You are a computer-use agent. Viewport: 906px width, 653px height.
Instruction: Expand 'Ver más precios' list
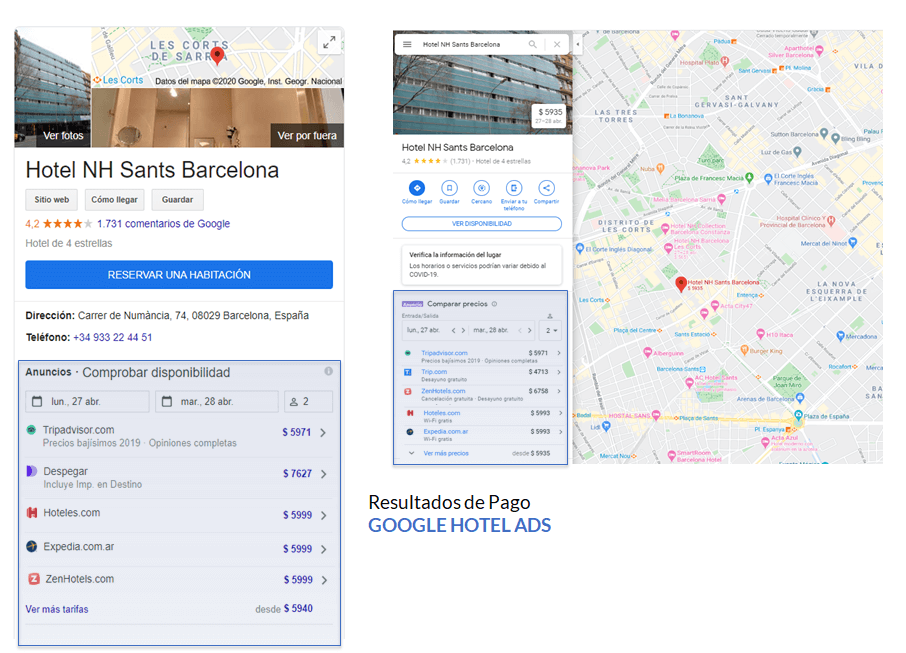click(x=445, y=454)
